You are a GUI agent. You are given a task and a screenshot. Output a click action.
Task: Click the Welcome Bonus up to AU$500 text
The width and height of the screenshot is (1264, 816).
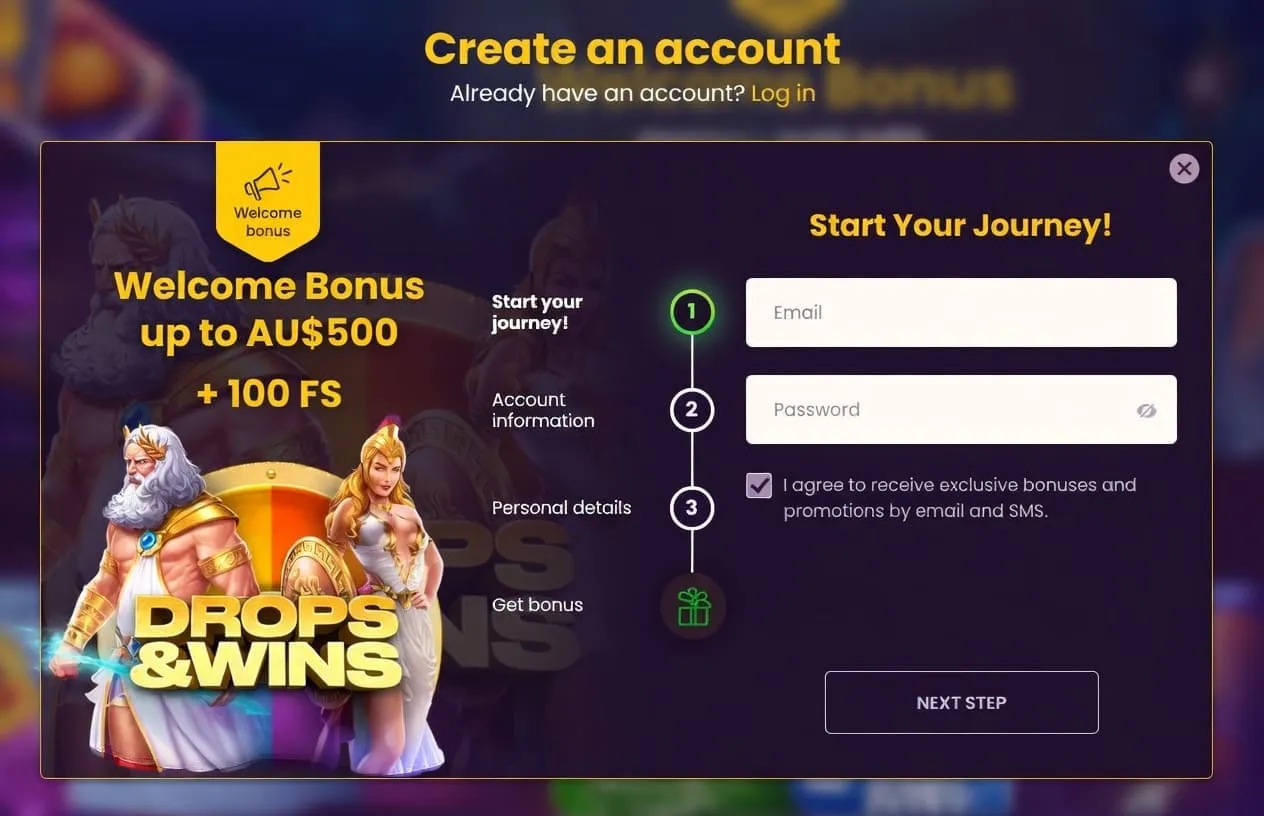pyautogui.click(x=269, y=309)
